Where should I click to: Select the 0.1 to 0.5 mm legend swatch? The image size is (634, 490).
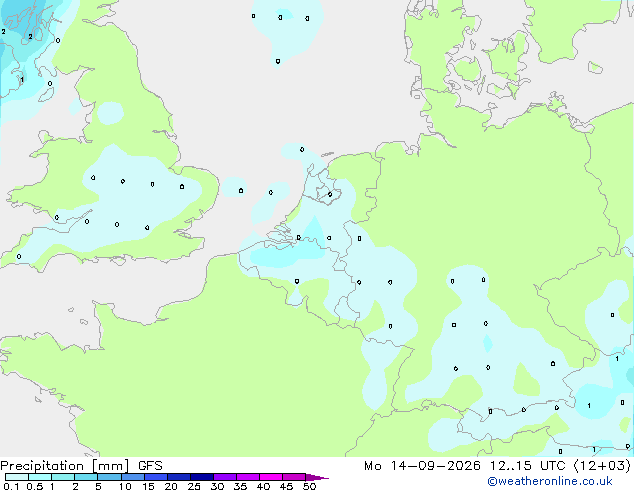coord(17,477)
